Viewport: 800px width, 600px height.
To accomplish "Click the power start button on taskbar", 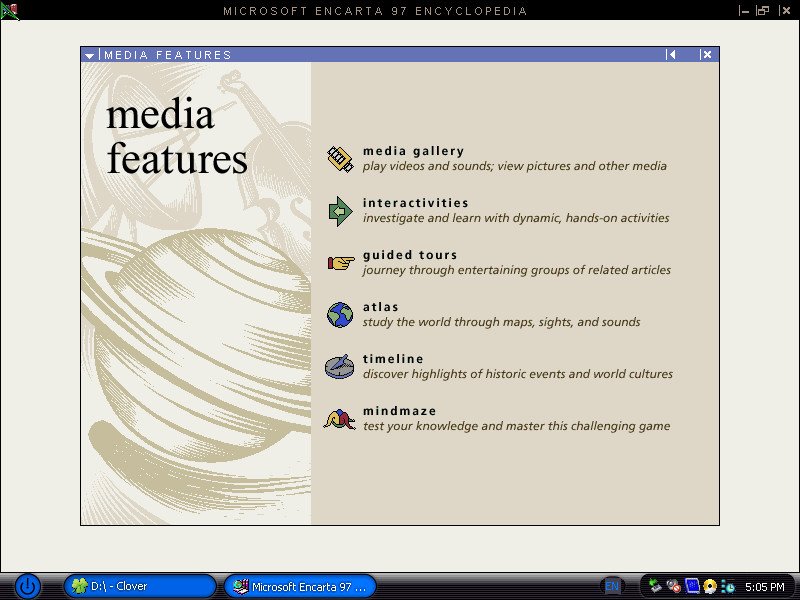I will pos(27,586).
